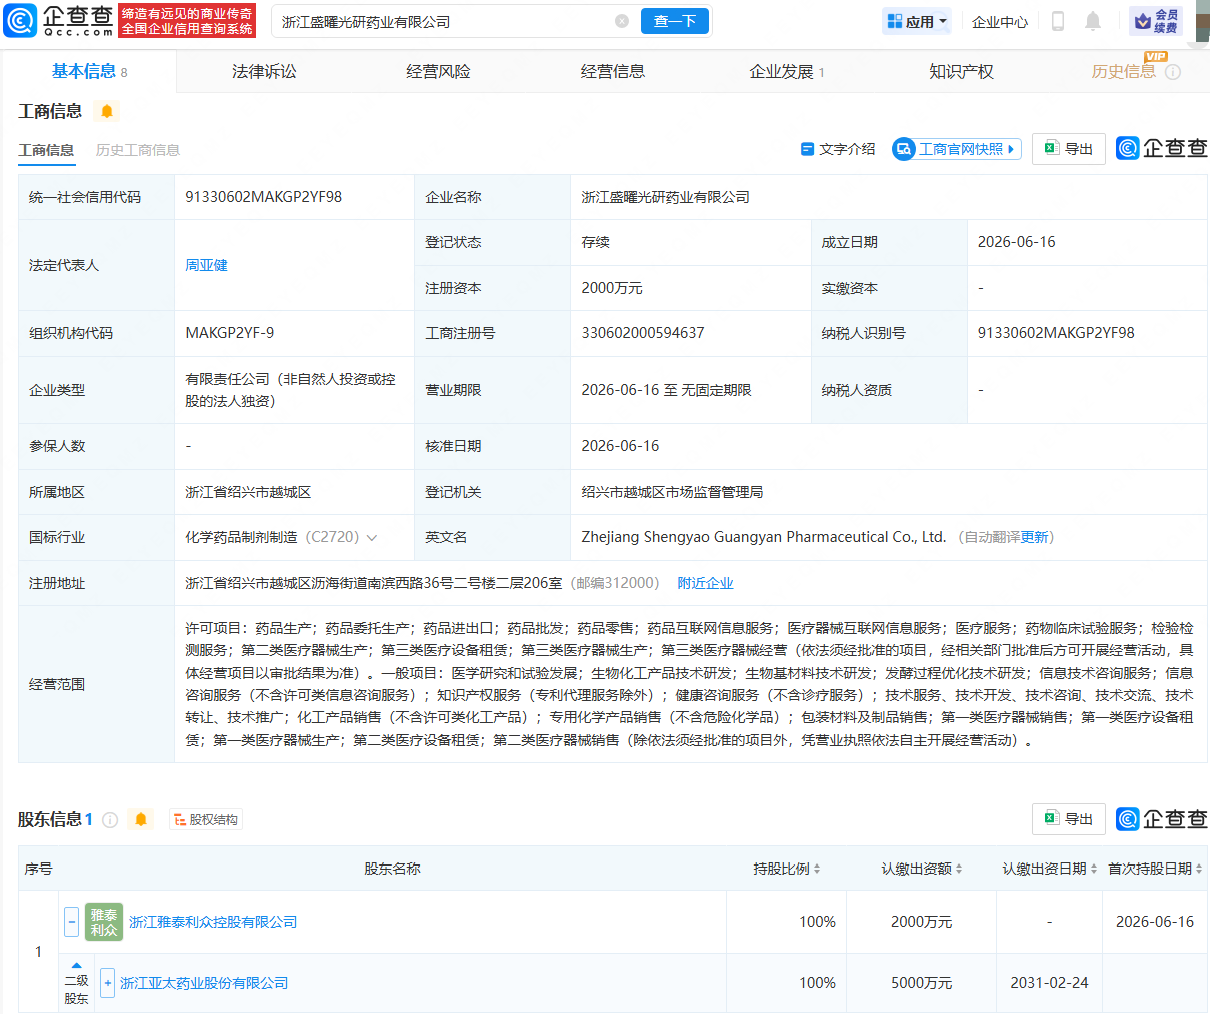Screen dimensions: 1210x1014
Task: Click the 导出 button in the 股东信息 section
Action: tap(1069, 818)
